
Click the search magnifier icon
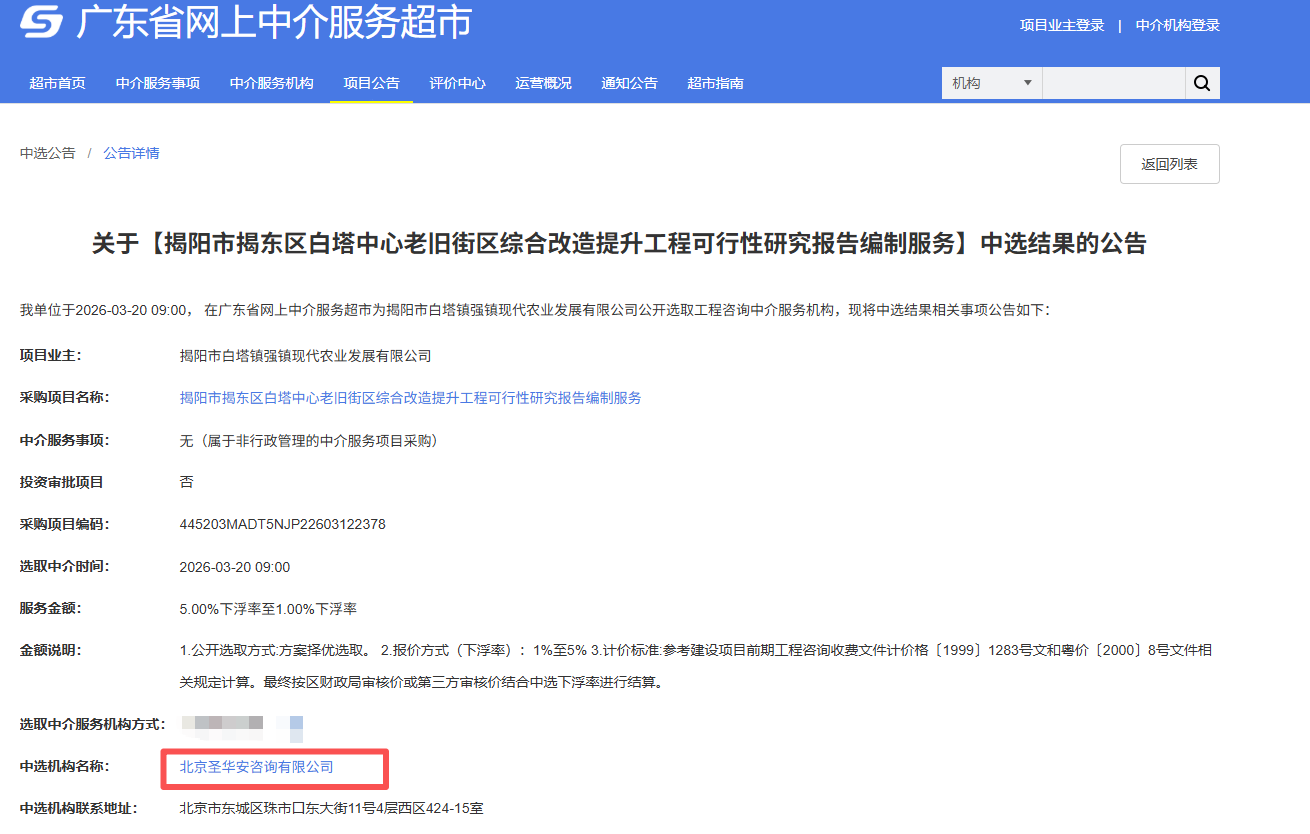coord(1202,83)
